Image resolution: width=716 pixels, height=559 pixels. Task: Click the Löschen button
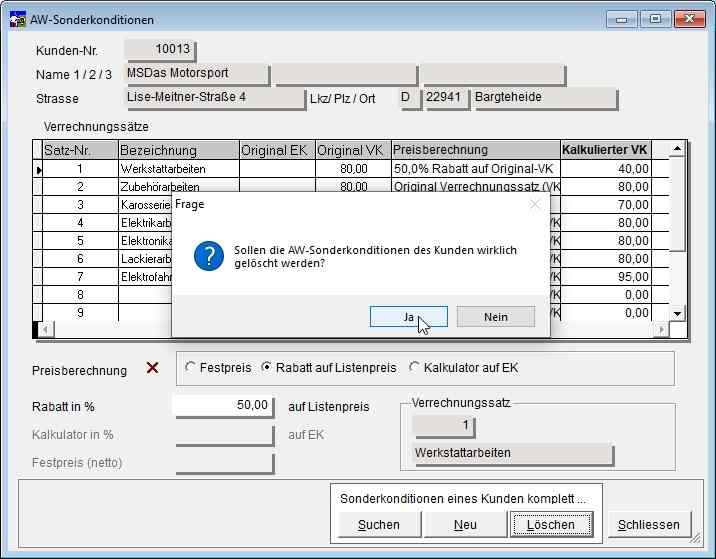pos(551,525)
